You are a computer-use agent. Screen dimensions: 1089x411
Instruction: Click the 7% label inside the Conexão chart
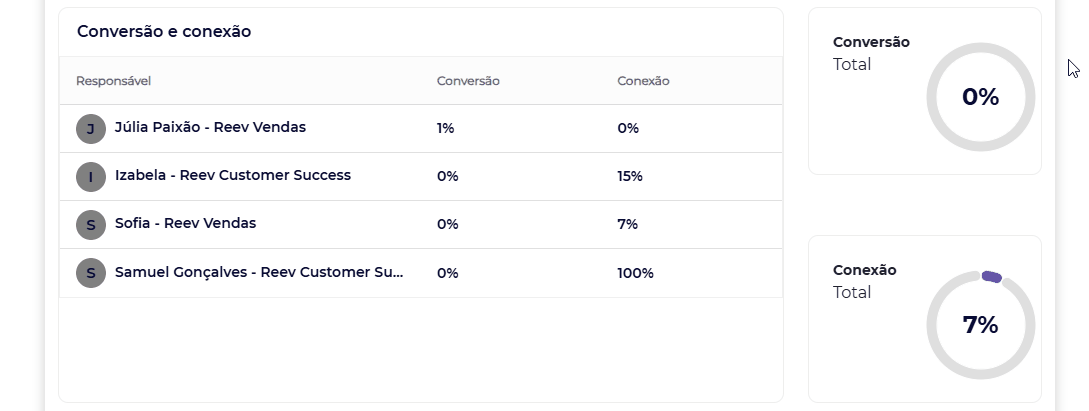click(x=981, y=325)
